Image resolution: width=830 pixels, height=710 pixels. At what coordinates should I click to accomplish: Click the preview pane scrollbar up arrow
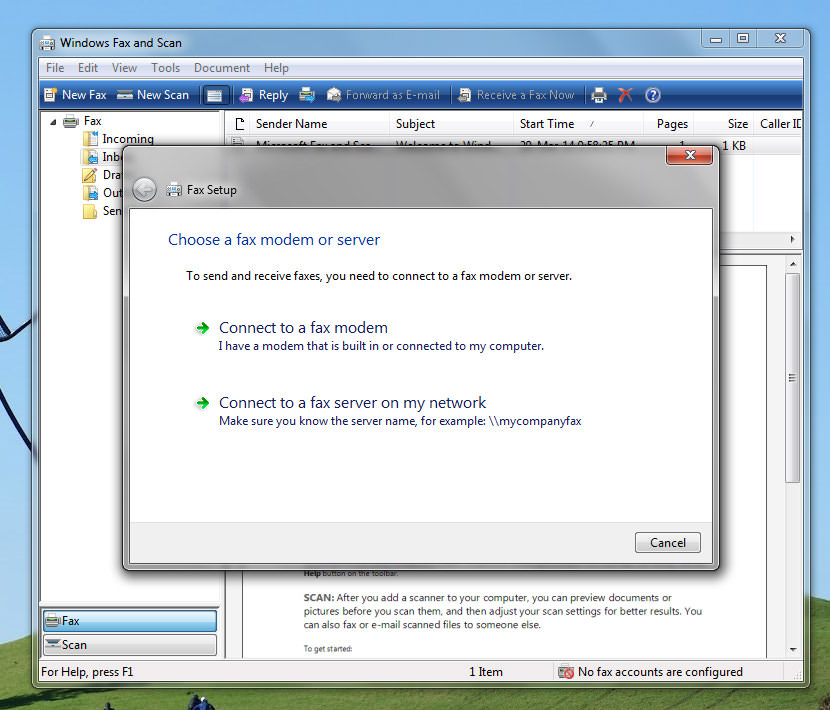[792, 264]
